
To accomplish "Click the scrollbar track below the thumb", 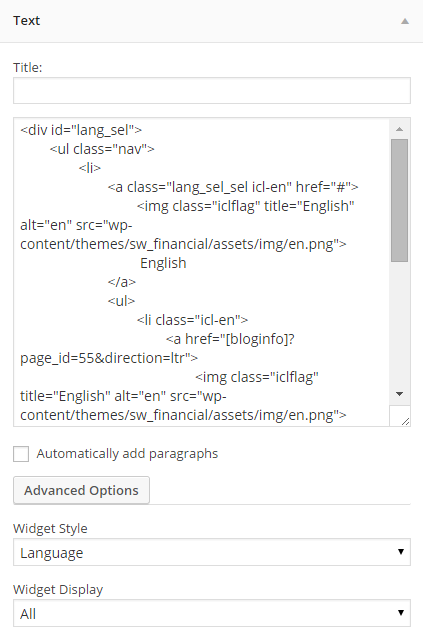I will point(399,323).
